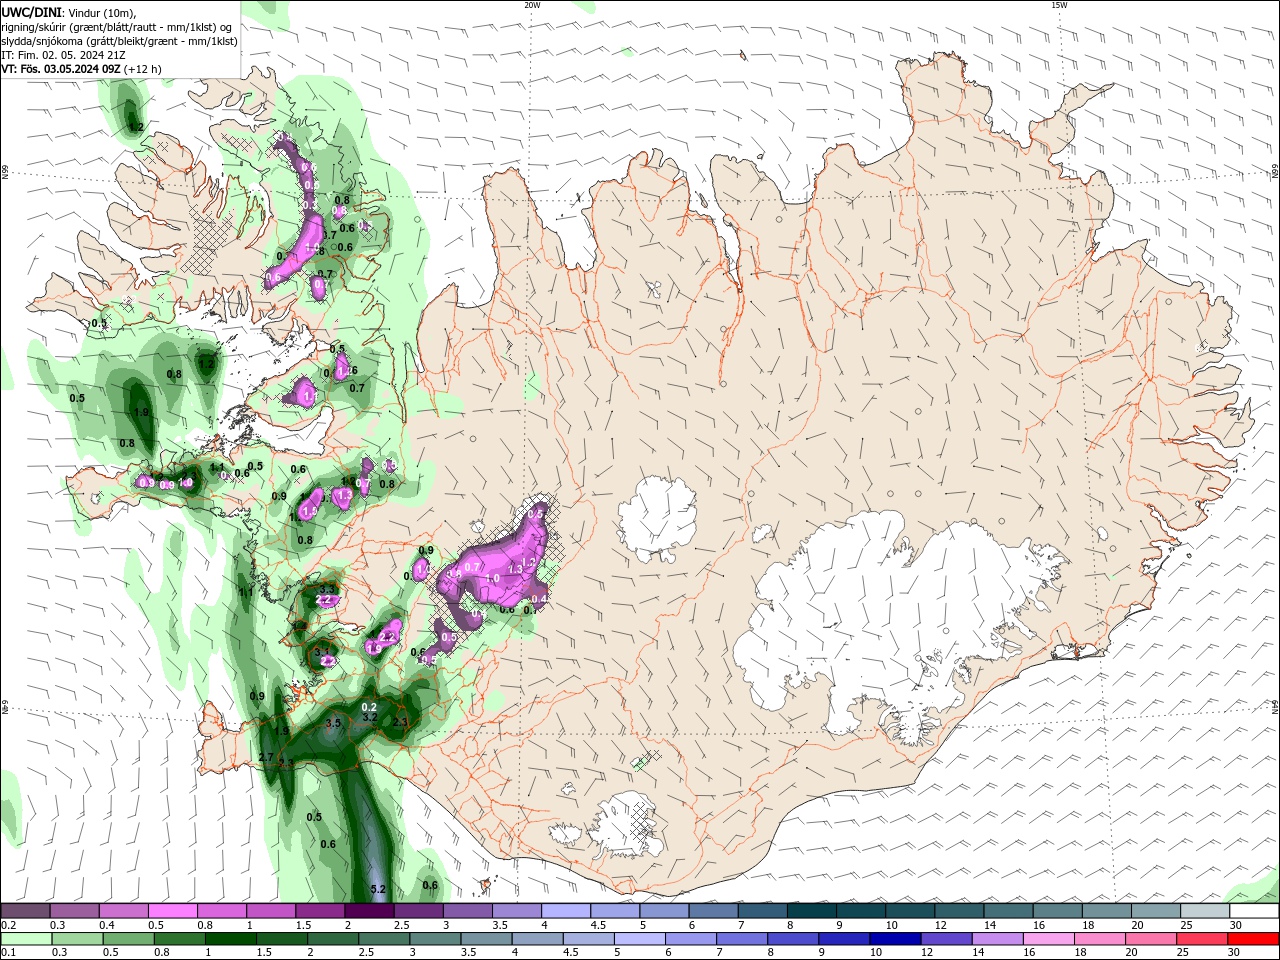Select the 0.5 green swatch in bottom scale
The width and height of the screenshot is (1280, 960).
[x=128, y=939]
